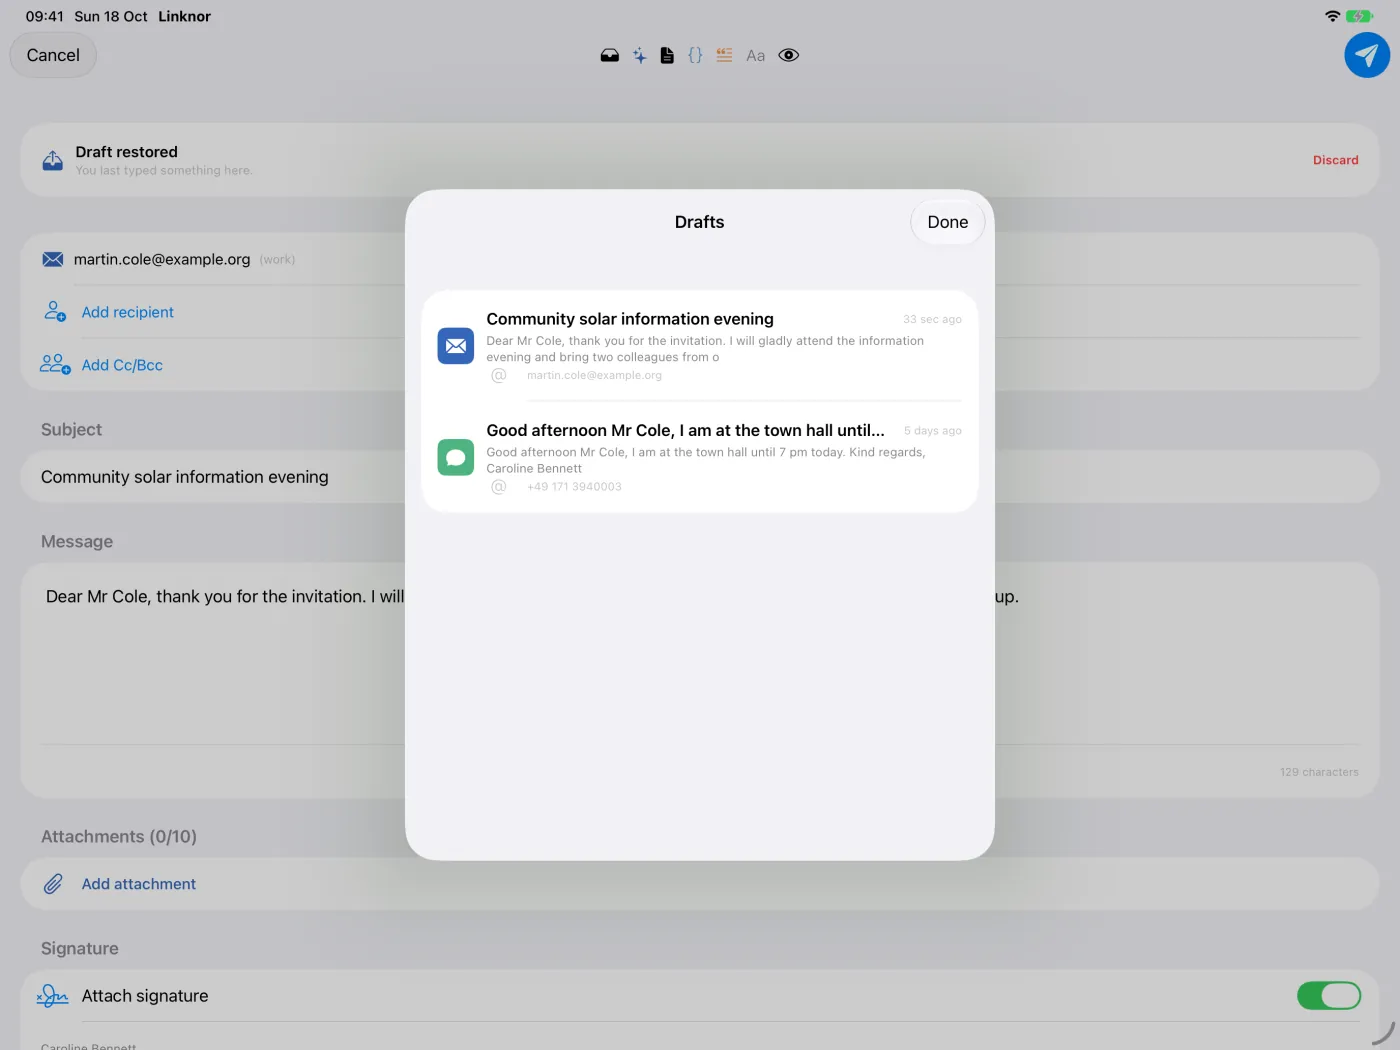Image resolution: width=1400 pixels, height=1050 pixels.
Task: Open the Aa font formatting option
Action: (x=756, y=56)
